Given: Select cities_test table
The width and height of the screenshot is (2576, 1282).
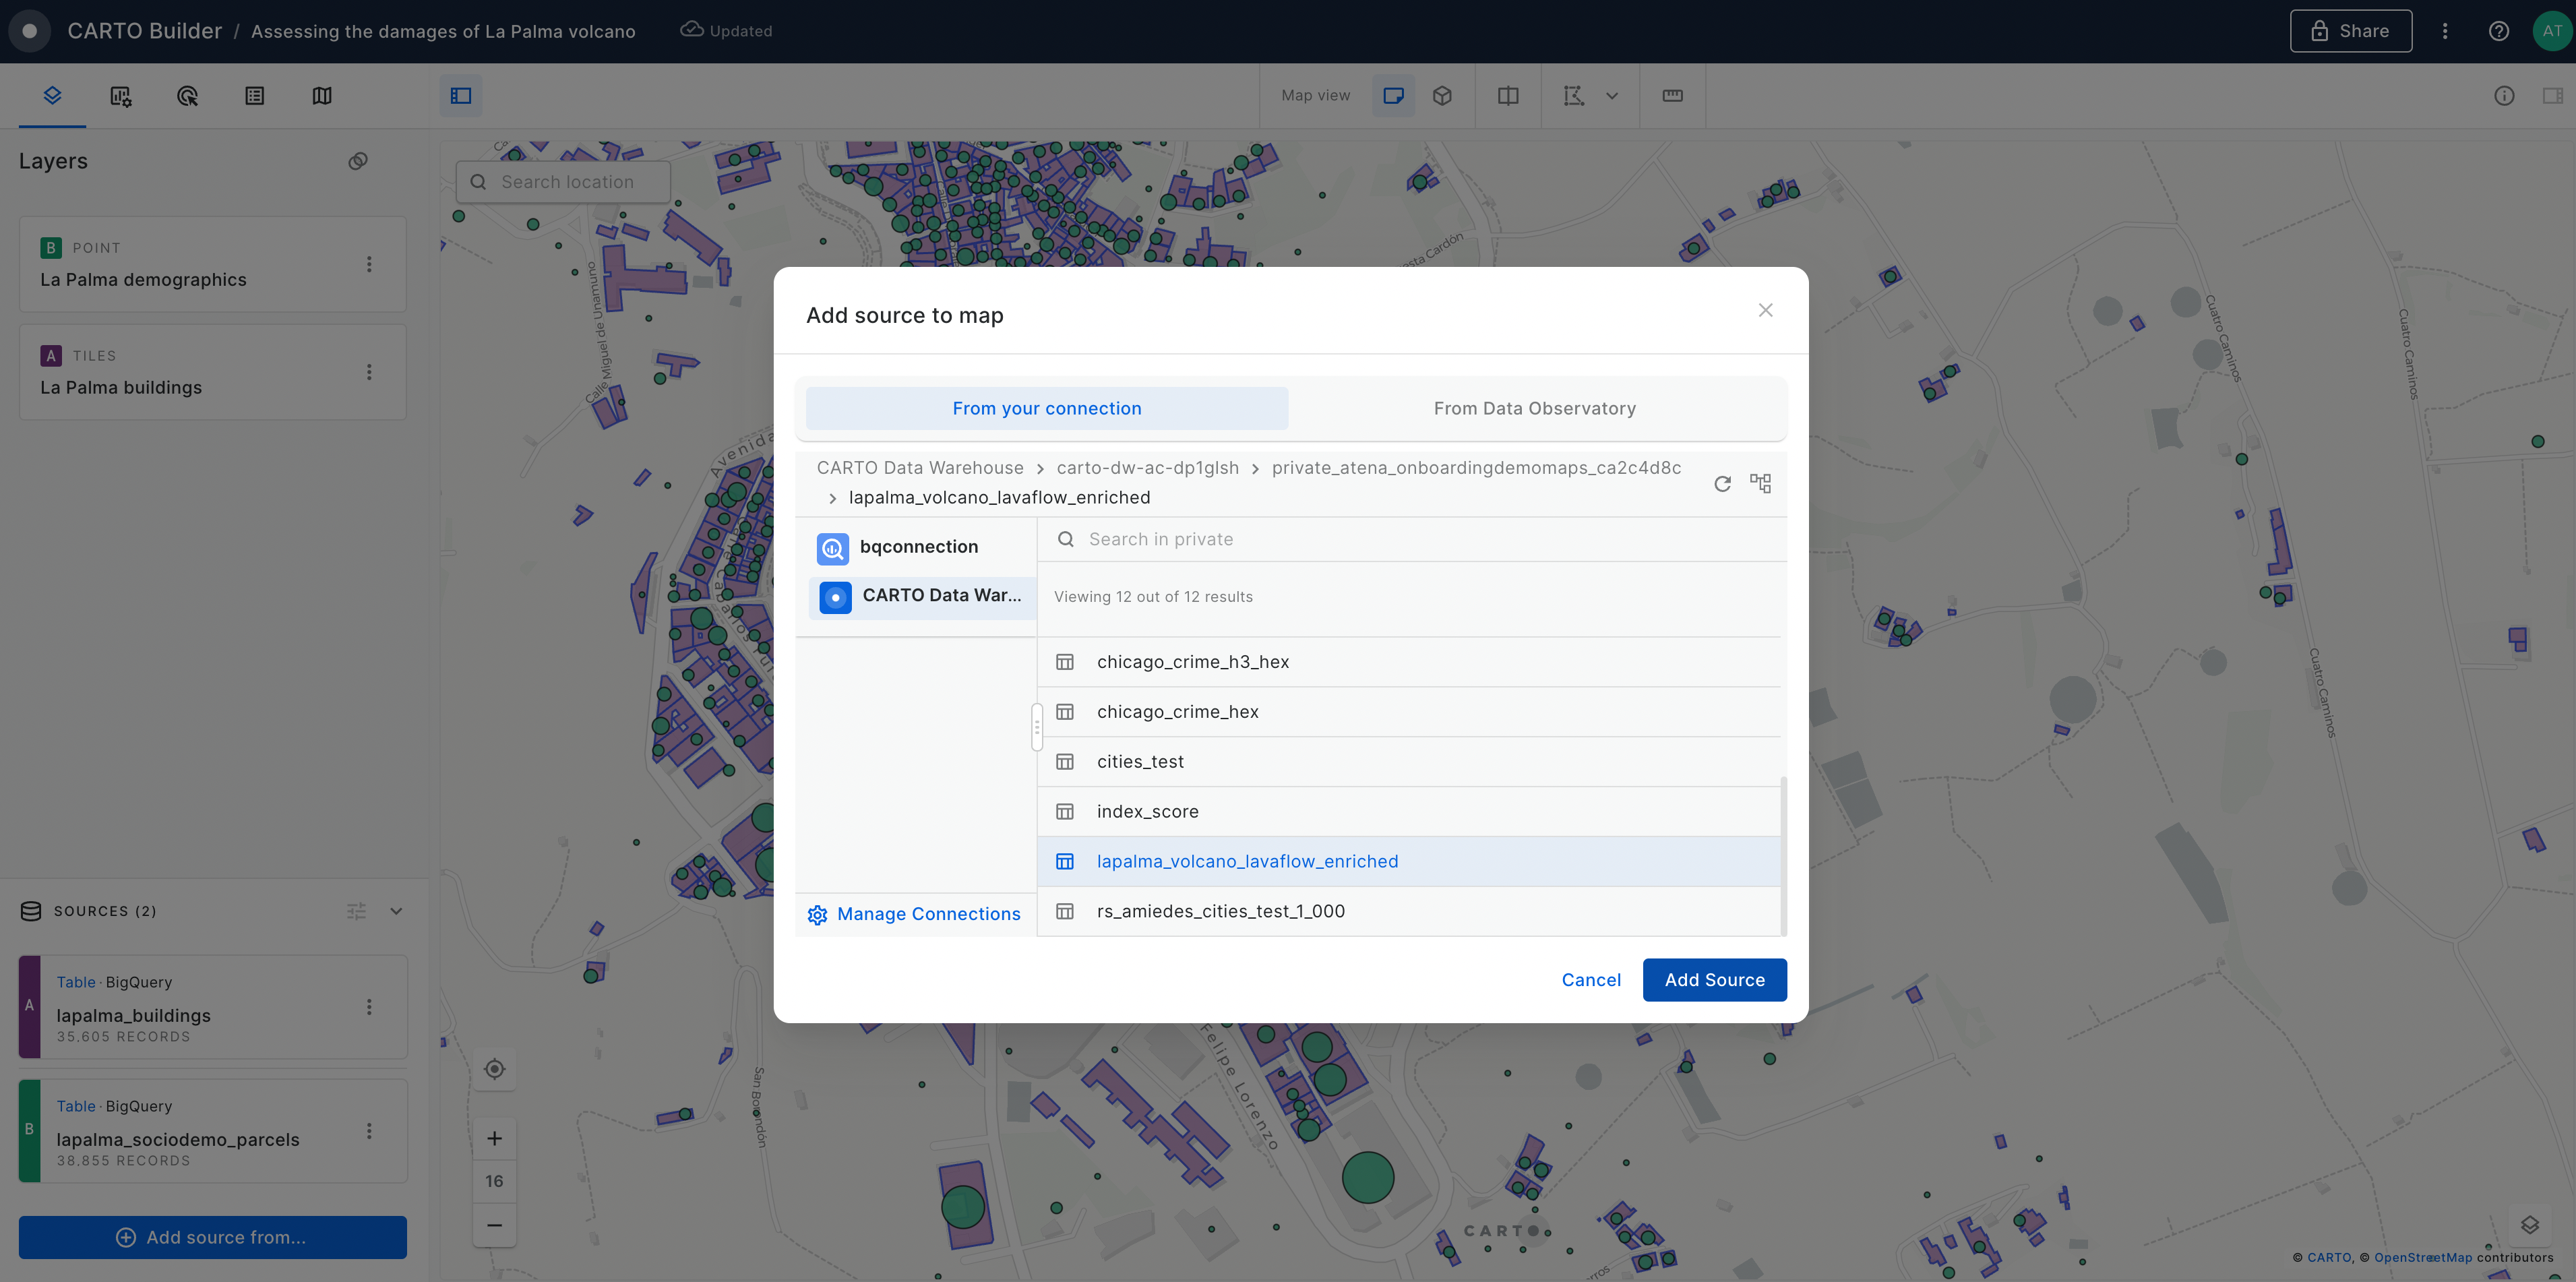Looking at the screenshot, I should [x=1409, y=762].
